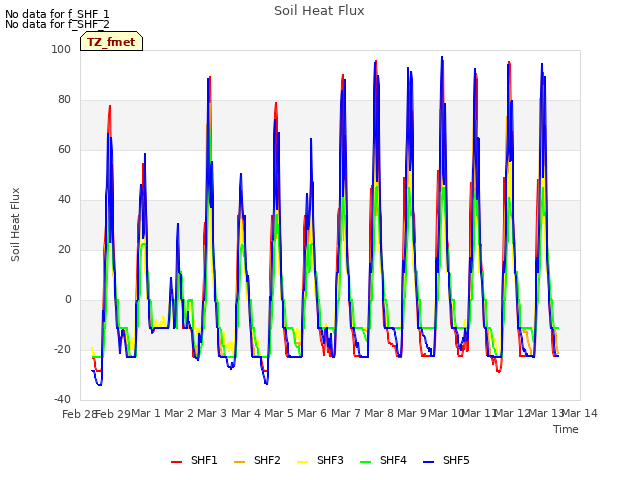Click the SHF3 legend label
The height and width of the screenshot is (480, 640).
tap(330, 460)
